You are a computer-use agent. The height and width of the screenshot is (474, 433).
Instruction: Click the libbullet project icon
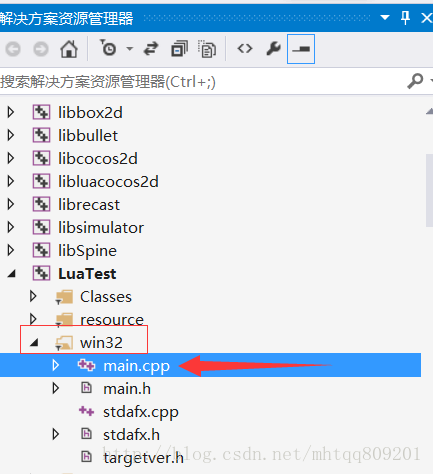[x=41, y=135]
